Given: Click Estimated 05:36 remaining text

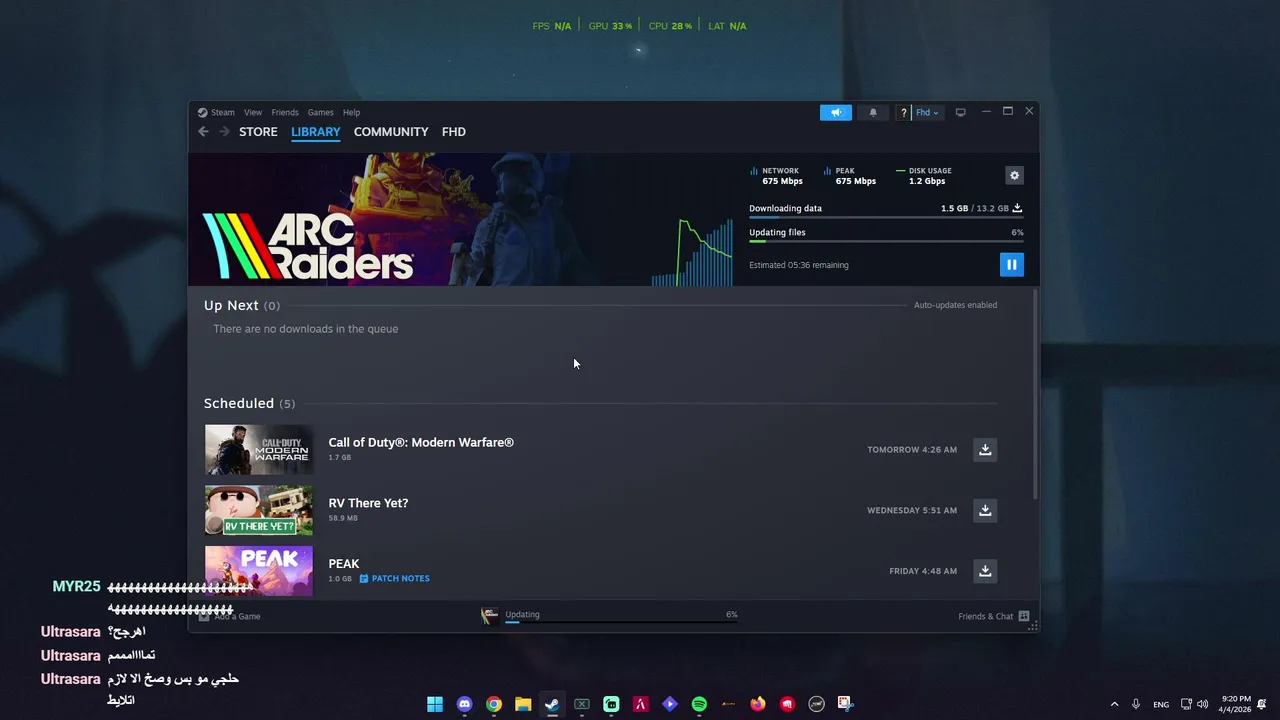Looking at the screenshot, I should (x=799, y=265).
